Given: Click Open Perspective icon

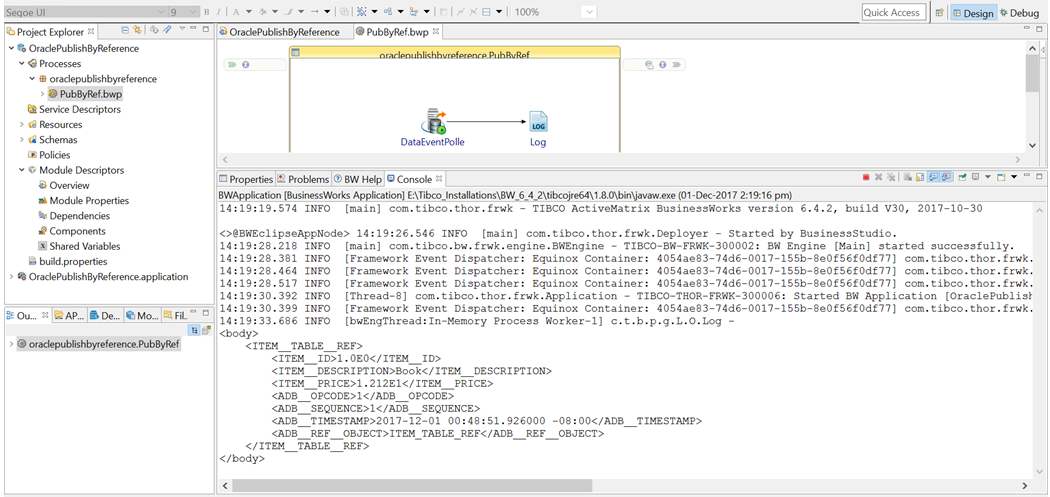Looking at the screenshot, I should coord(940,13).
